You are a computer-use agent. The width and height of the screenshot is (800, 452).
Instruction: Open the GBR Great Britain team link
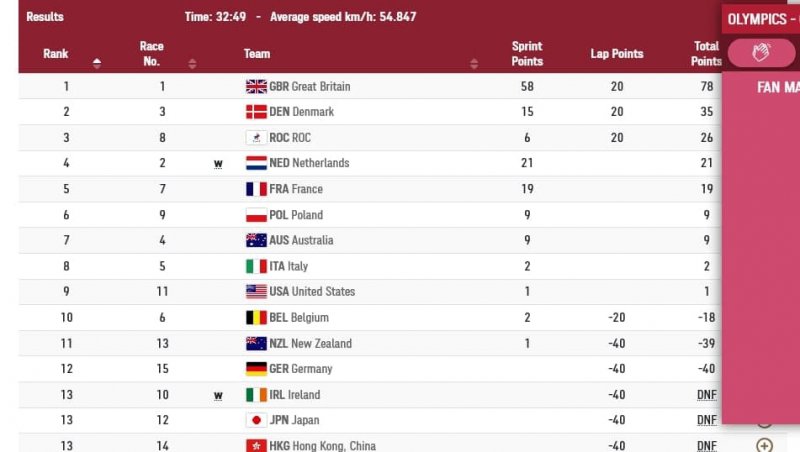coord(310,87)
